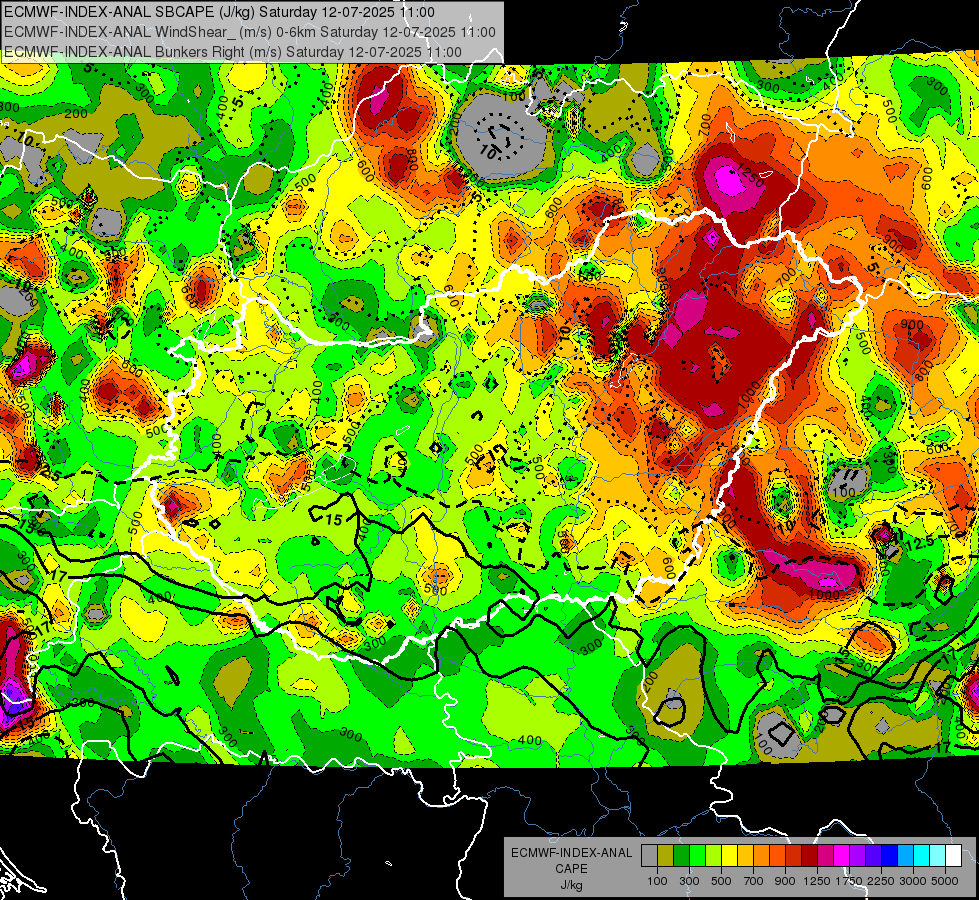The width and height of the screenshot is (979, 900).
Task: Click the legend label 'ECMWF-INDEX-ANAL'
Action: 572,853
